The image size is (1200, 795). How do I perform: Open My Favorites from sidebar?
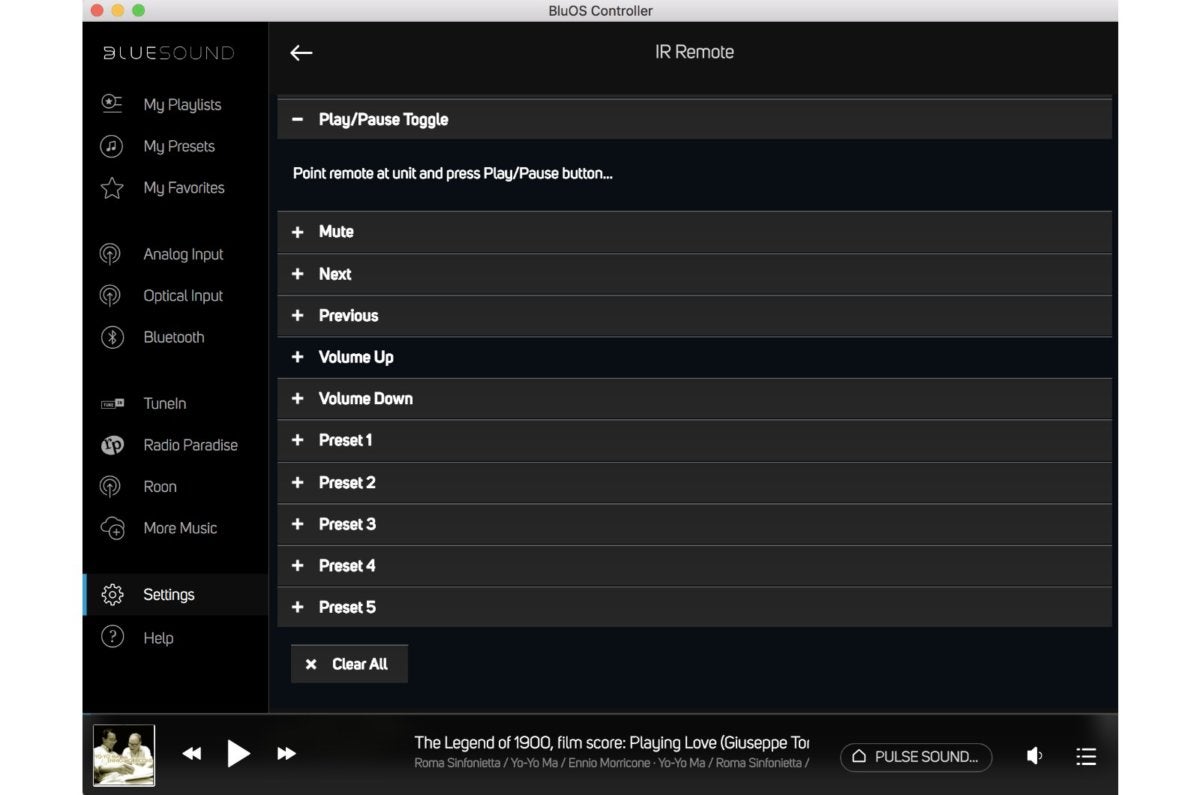[184, 188]
